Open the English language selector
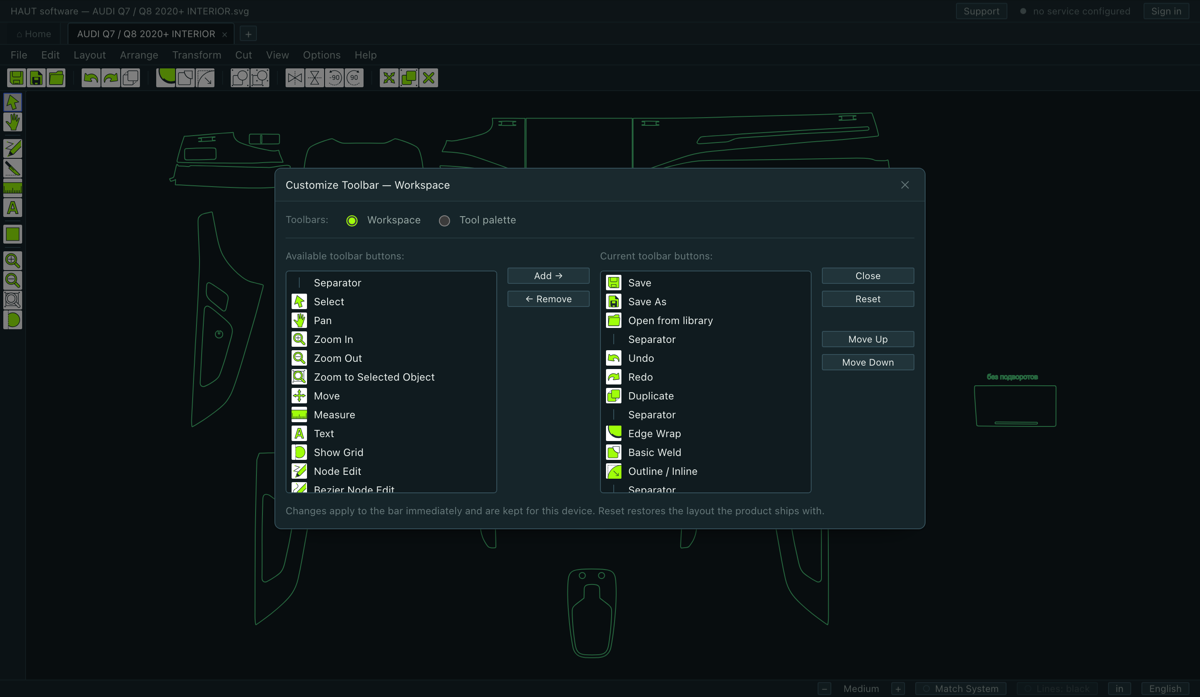This screenshot has height=697, width=1200. click(x=1165, y=688)
